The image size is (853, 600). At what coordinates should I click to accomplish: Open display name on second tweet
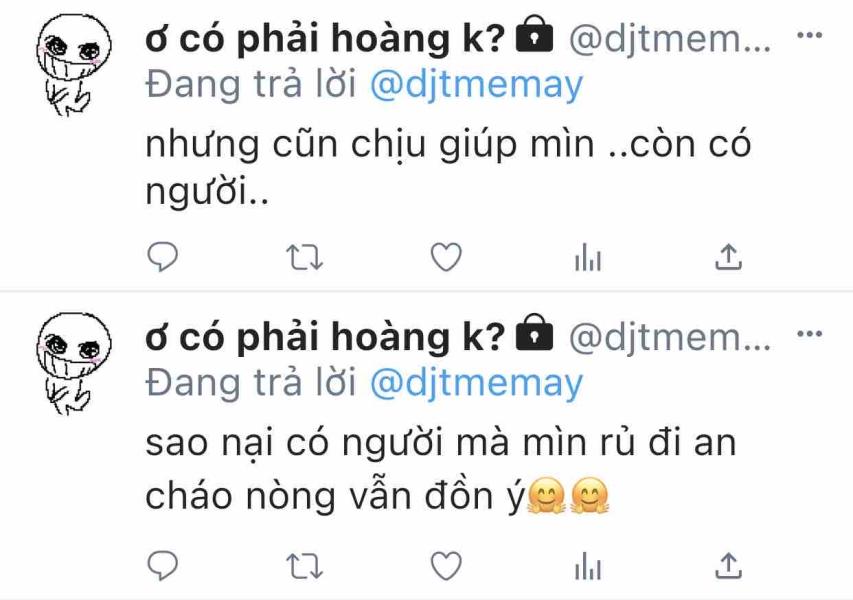tap(325, 338)
